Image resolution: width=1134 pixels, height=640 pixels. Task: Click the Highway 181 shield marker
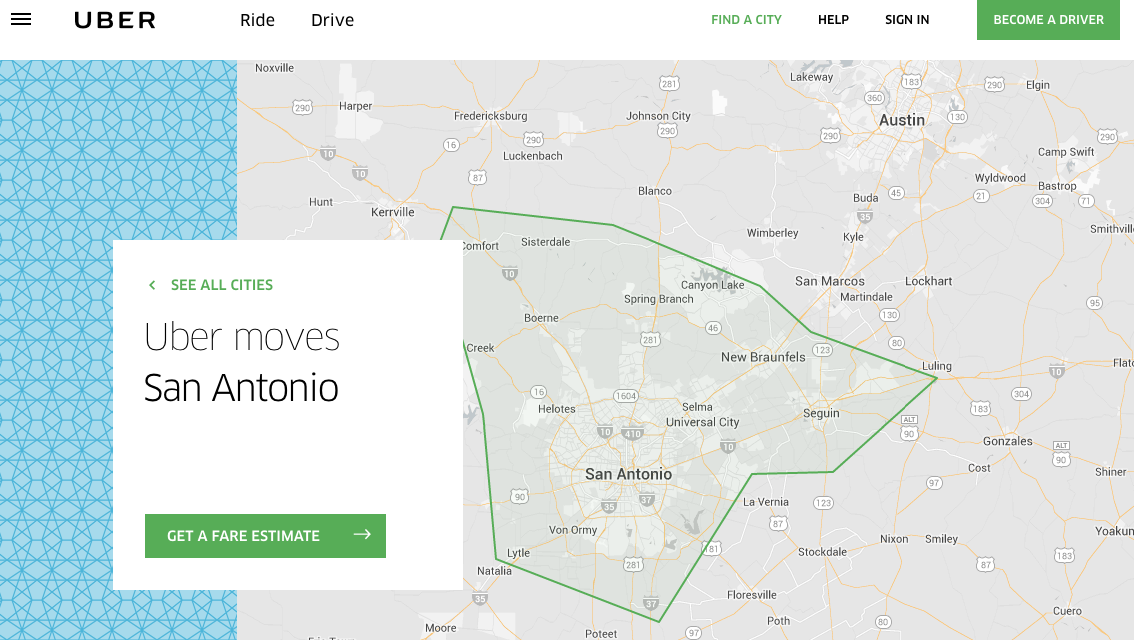[712, 548]
